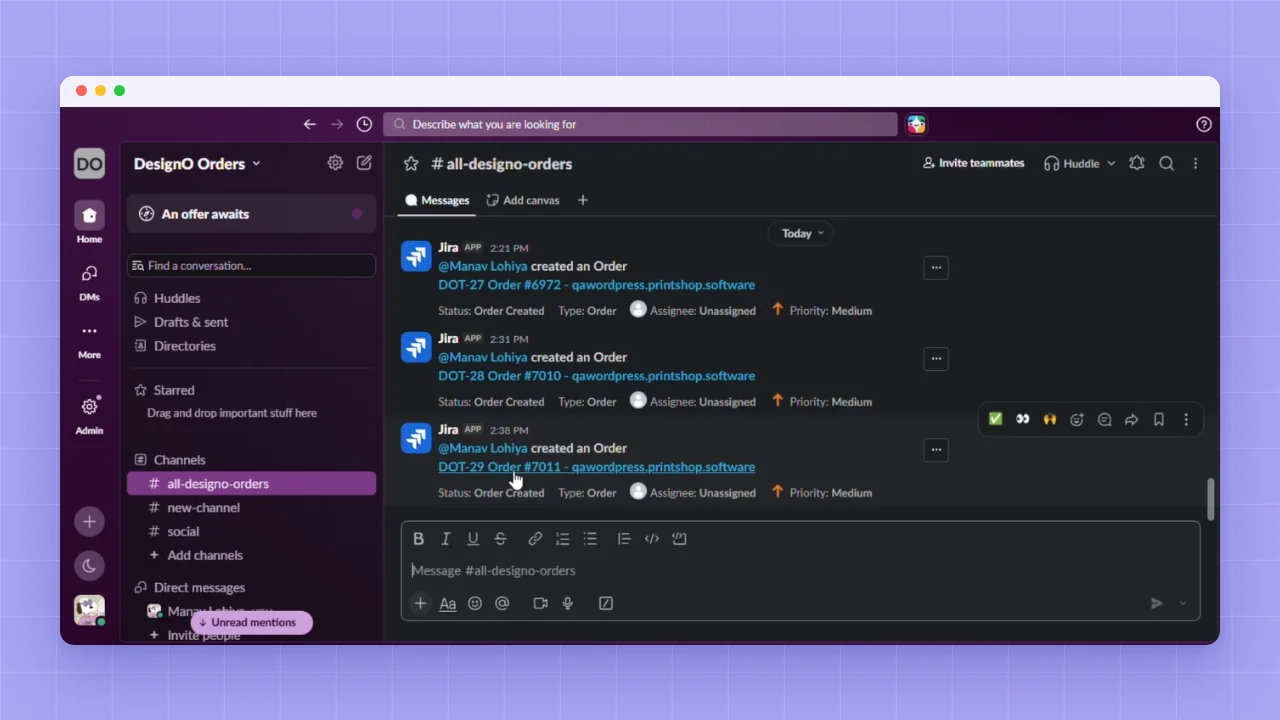Open the help question mark icon

[1204, 124]
